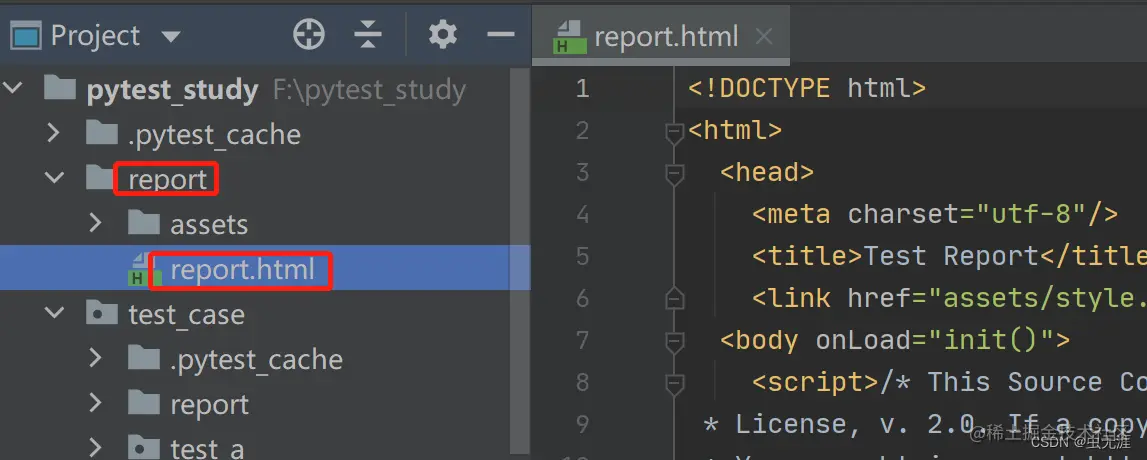This screenshot has height=460, width=1147.
Task: Open Project panel settings gear
Action: 443,34
